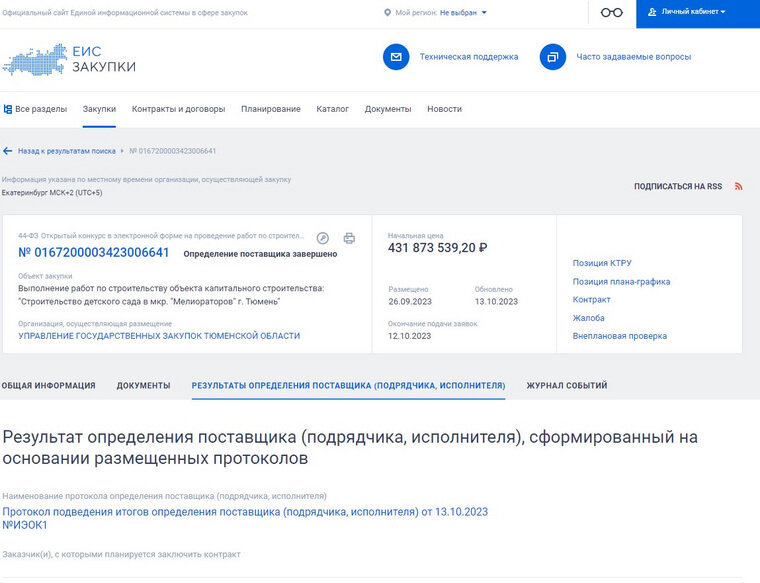Click the user icon in Личный кабинет
The height and width of the screenshot is (583, 760).
(652, 12)
